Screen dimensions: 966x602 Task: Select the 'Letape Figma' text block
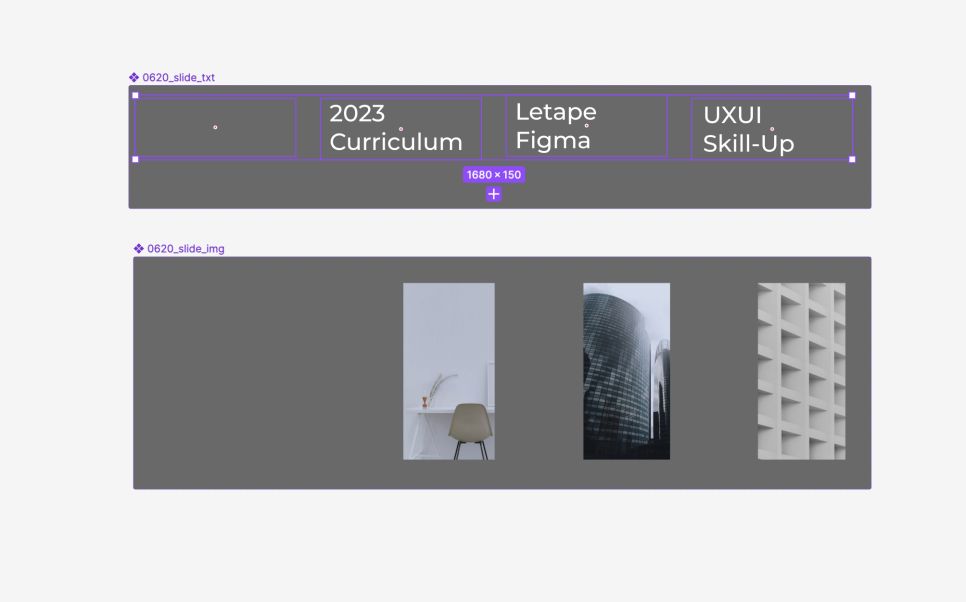coord(586,126)
